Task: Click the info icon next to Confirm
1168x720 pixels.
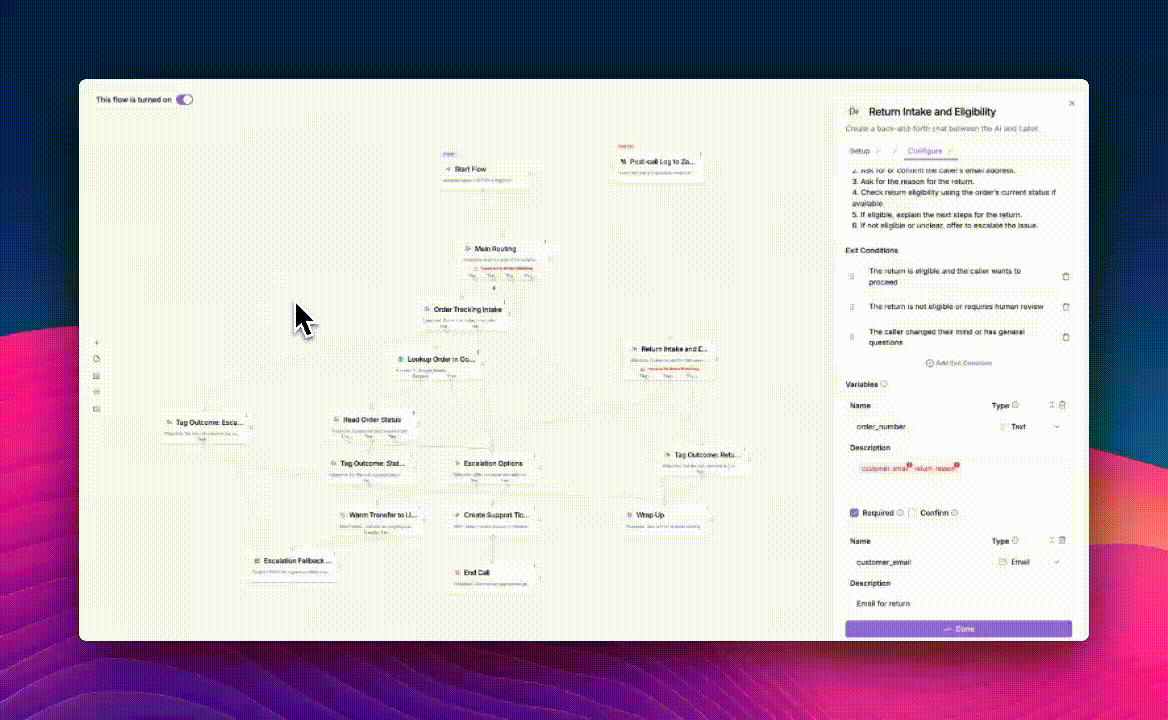Action: tap(955, 513)
